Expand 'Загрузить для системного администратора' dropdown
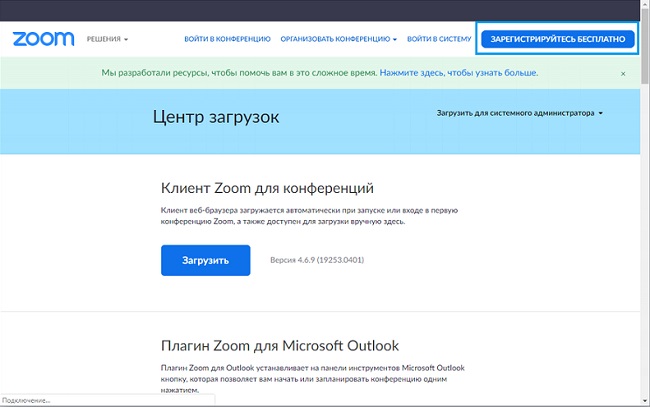This screenshot has width=650, height=407. 519,113
